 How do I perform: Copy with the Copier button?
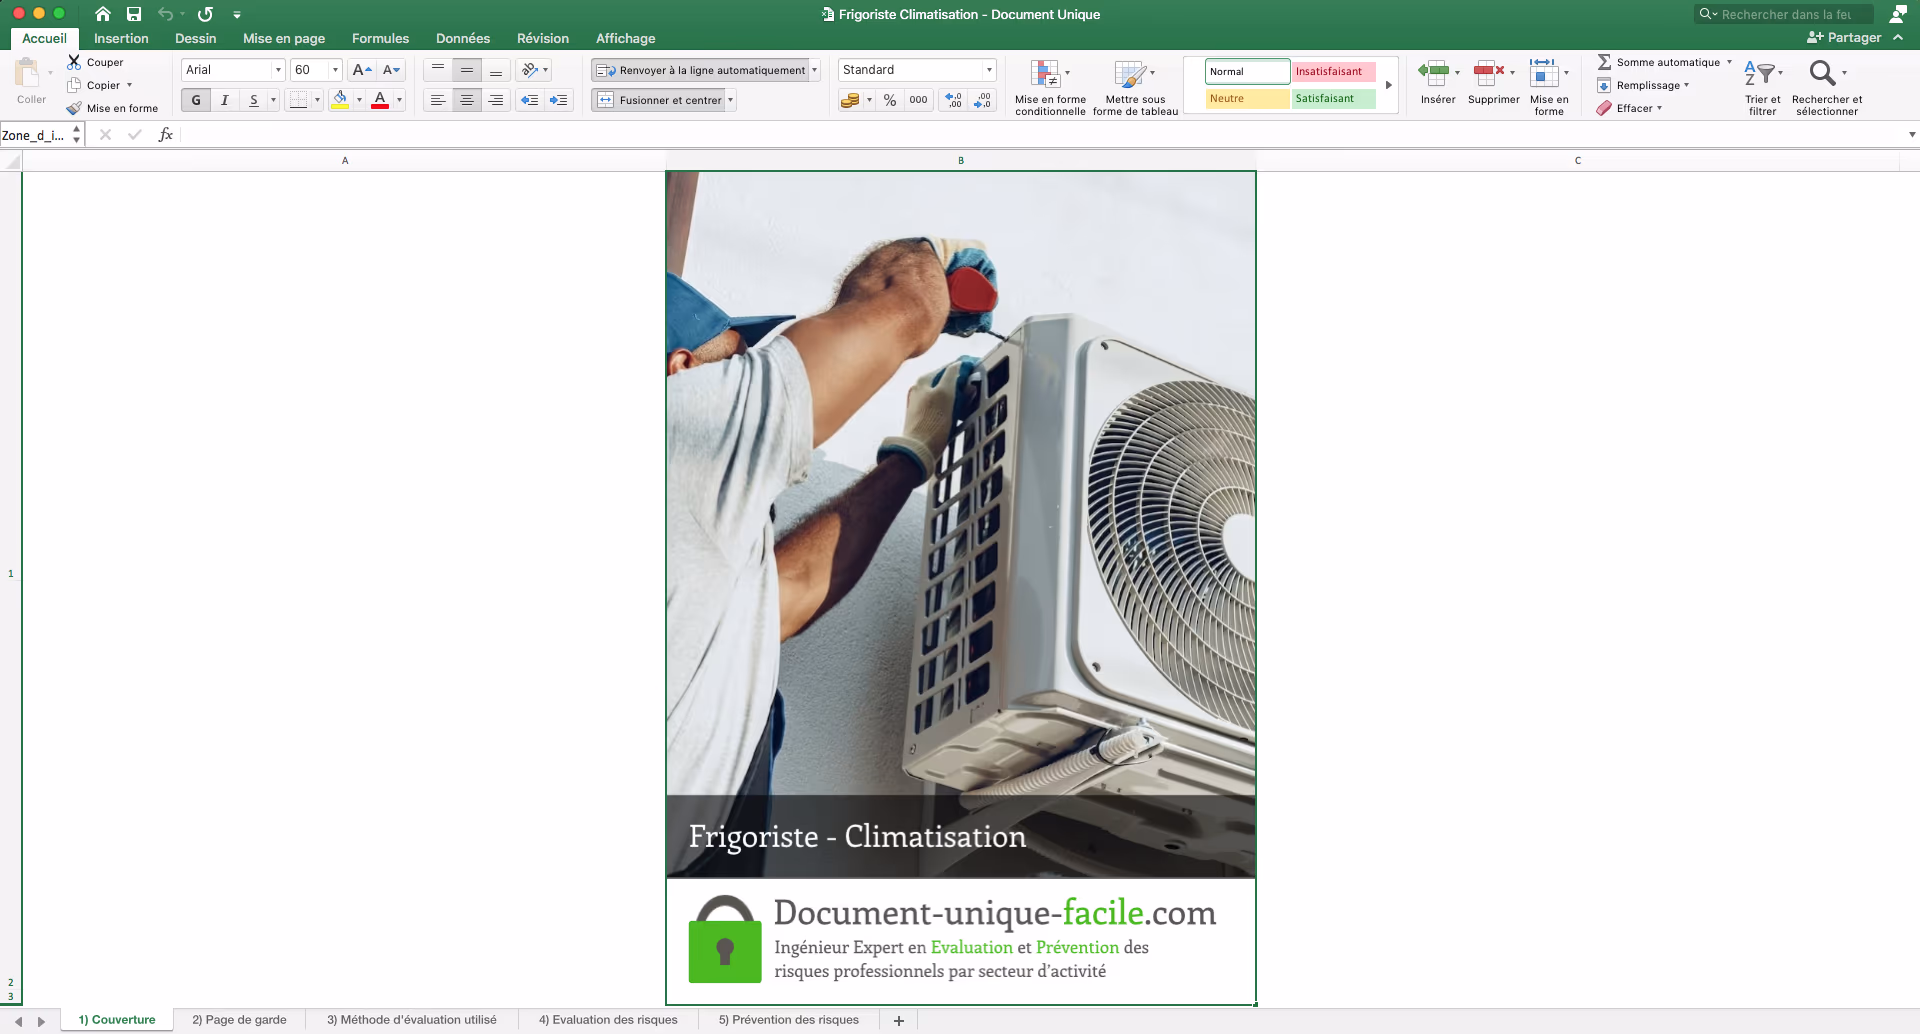tap(95, 85)
